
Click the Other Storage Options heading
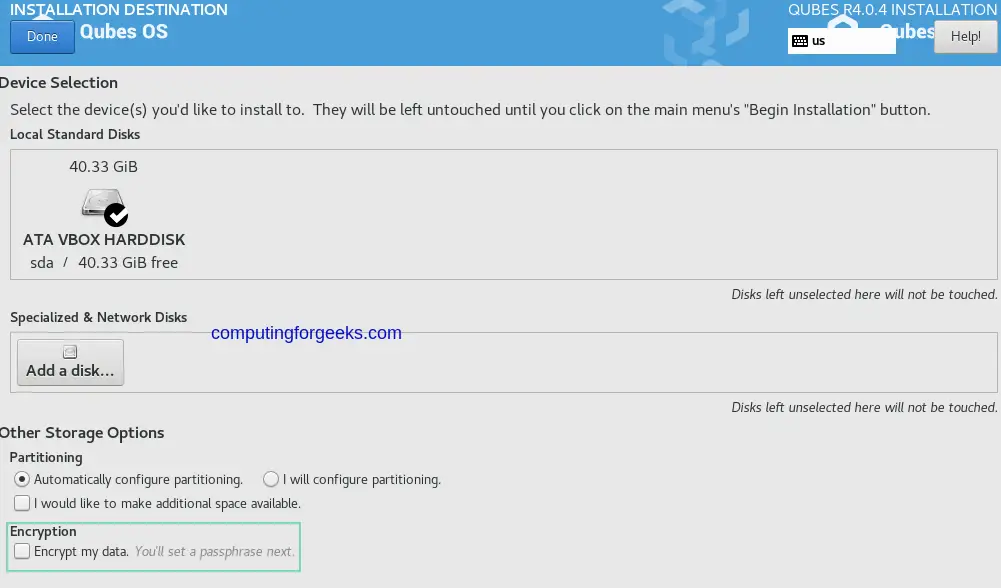[82, 433]
